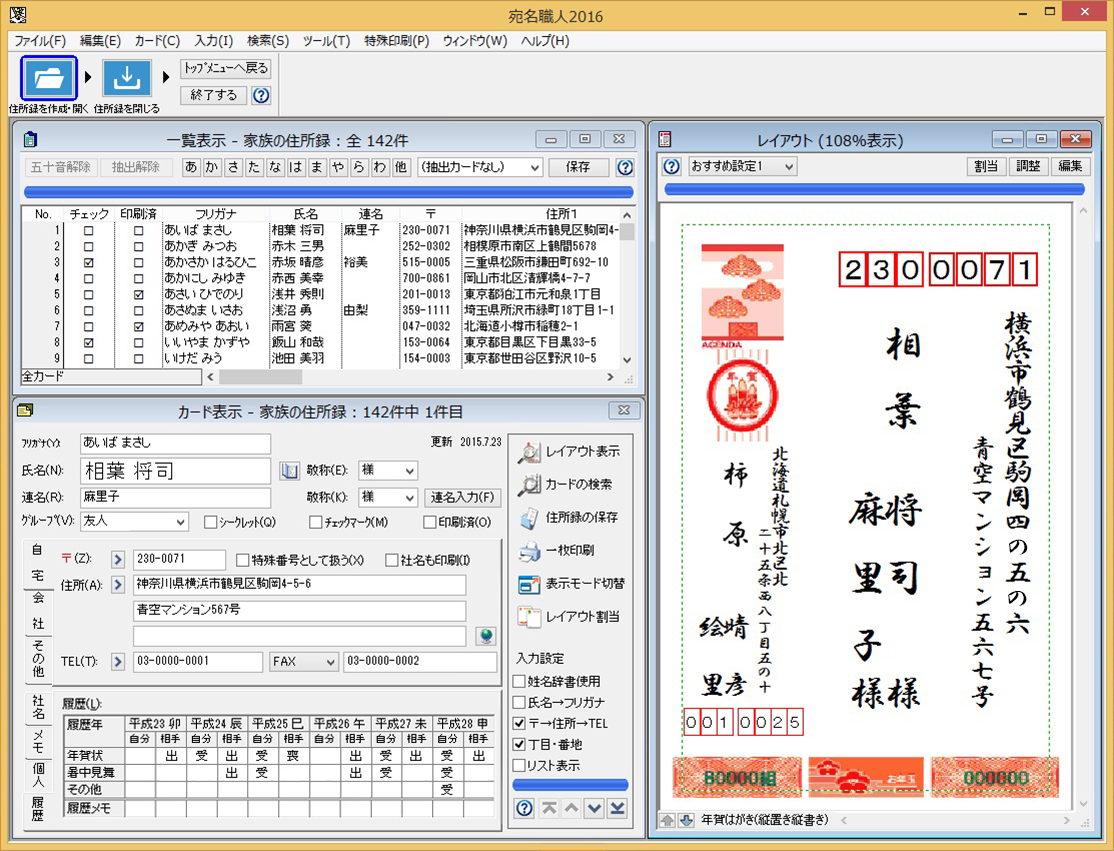Click 連名入力(F) button
Image resolution: width=1114 pixels, height=851 pixels.
(462, 497)
